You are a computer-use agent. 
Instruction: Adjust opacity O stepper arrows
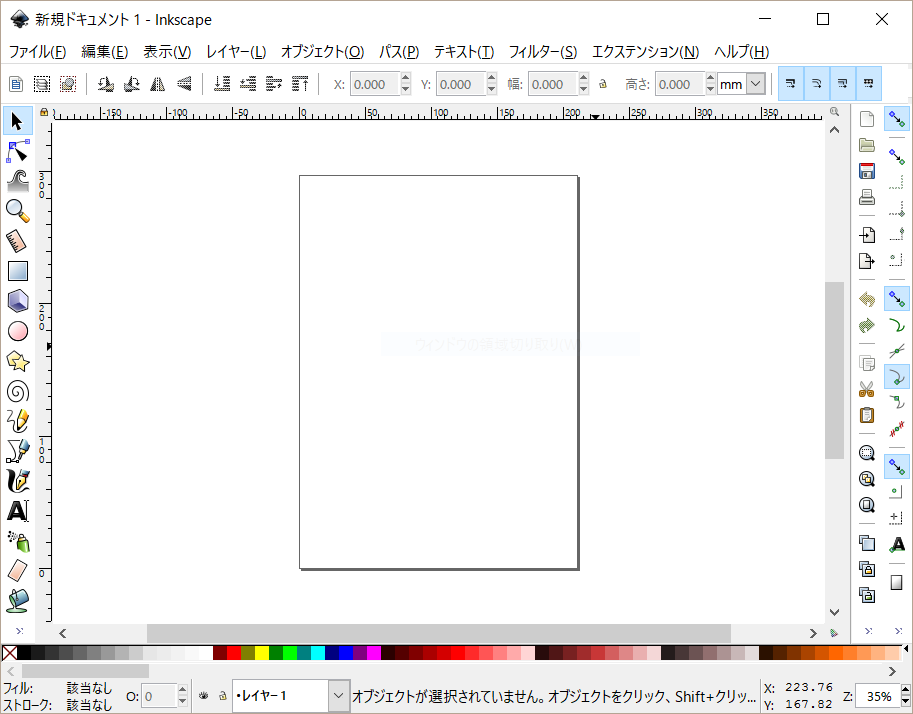(x=182, y=696)
